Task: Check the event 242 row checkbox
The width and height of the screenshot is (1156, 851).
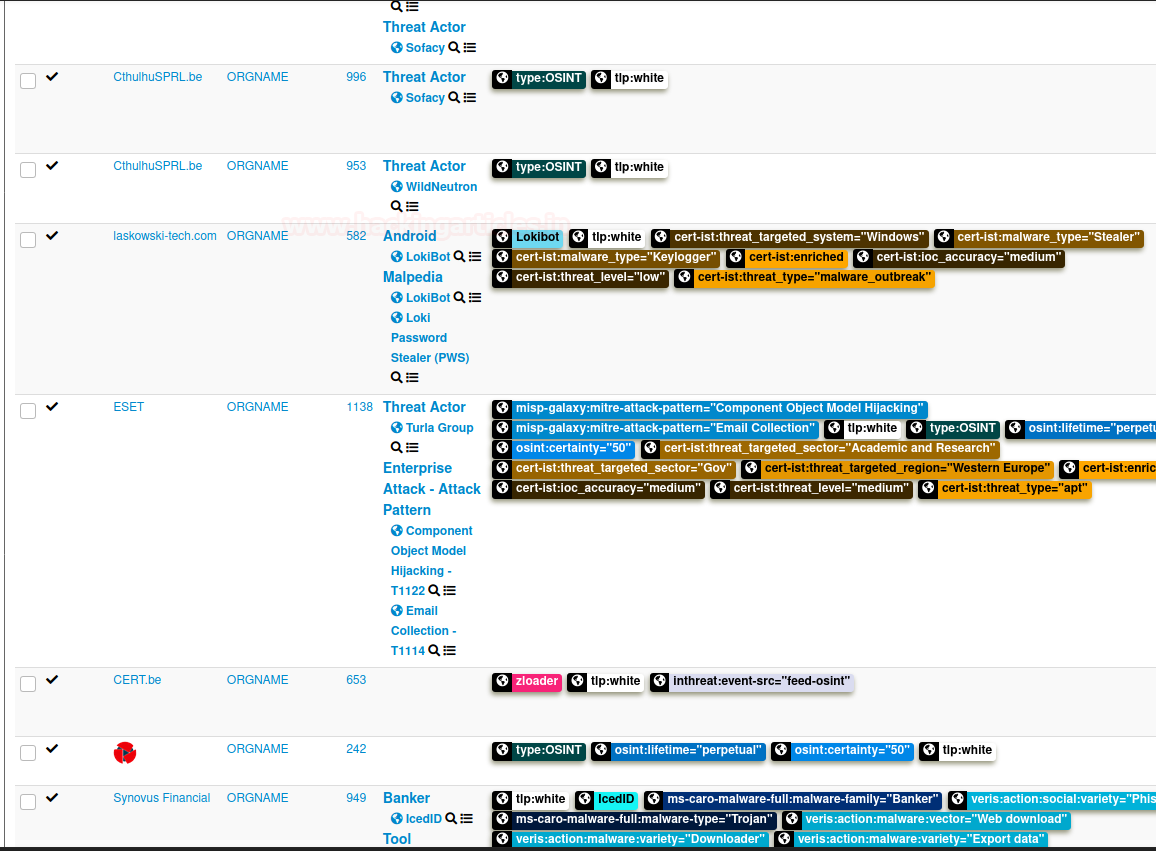Action: (x=28, y=753)
